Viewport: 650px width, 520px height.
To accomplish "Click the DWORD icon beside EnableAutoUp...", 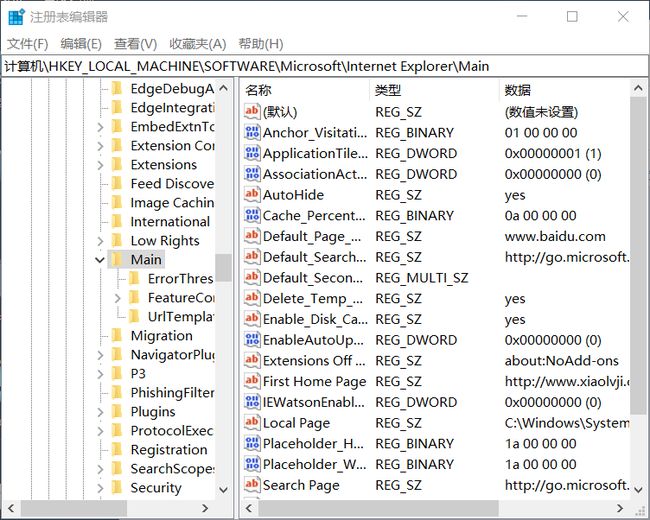I will pyautogui.click(x=252, y=339).
